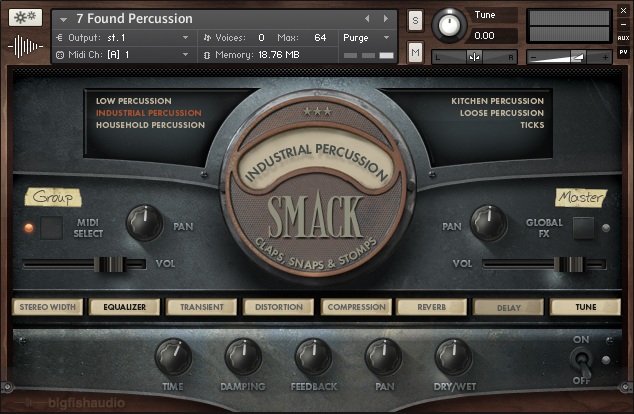Viewport: 634px width, 414px height.
Task: Select Ticks group
Action: point(532,125)
